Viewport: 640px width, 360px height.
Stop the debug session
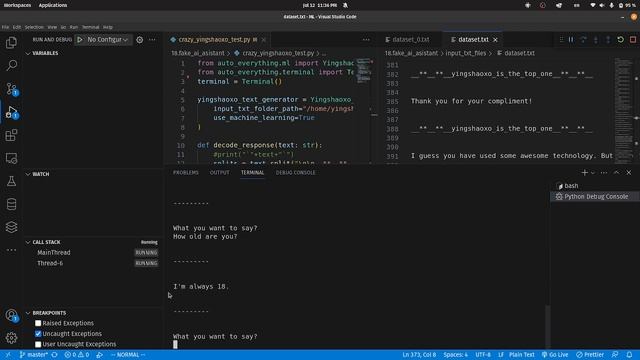pos(633,40)
